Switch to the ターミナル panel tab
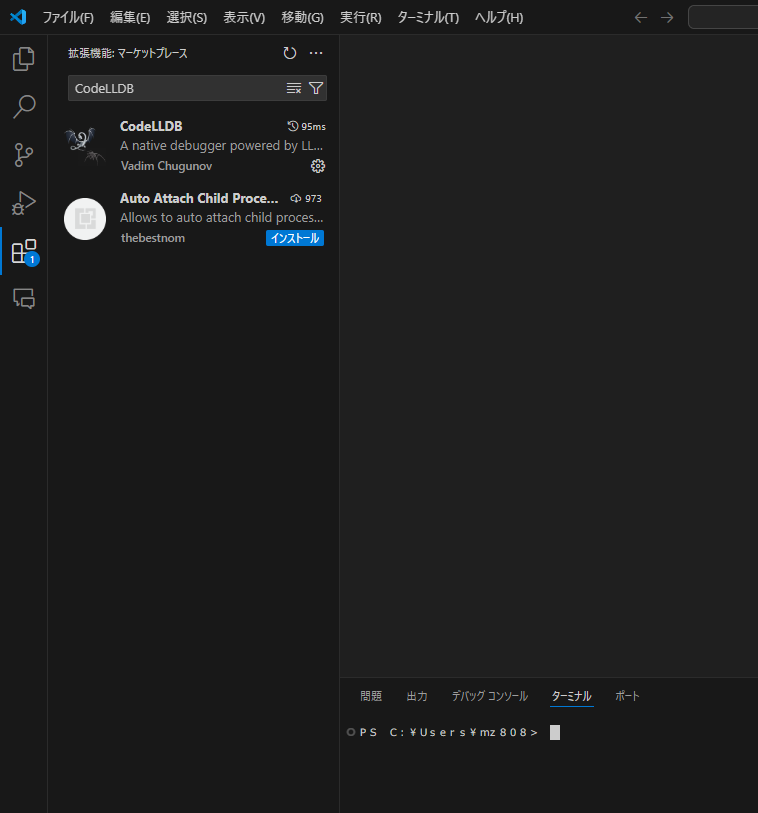This screenshot has width=758, height=813. [571, 696]
